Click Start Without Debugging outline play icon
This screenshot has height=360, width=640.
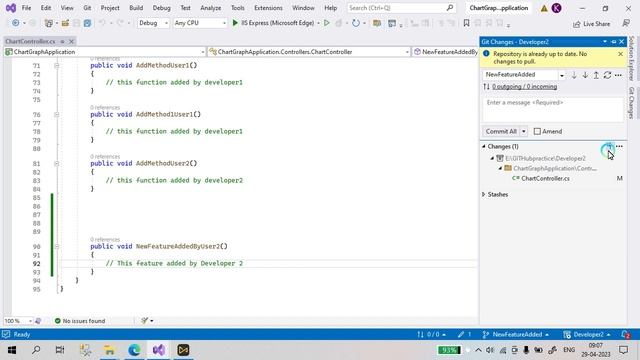(x=327, y=23)
